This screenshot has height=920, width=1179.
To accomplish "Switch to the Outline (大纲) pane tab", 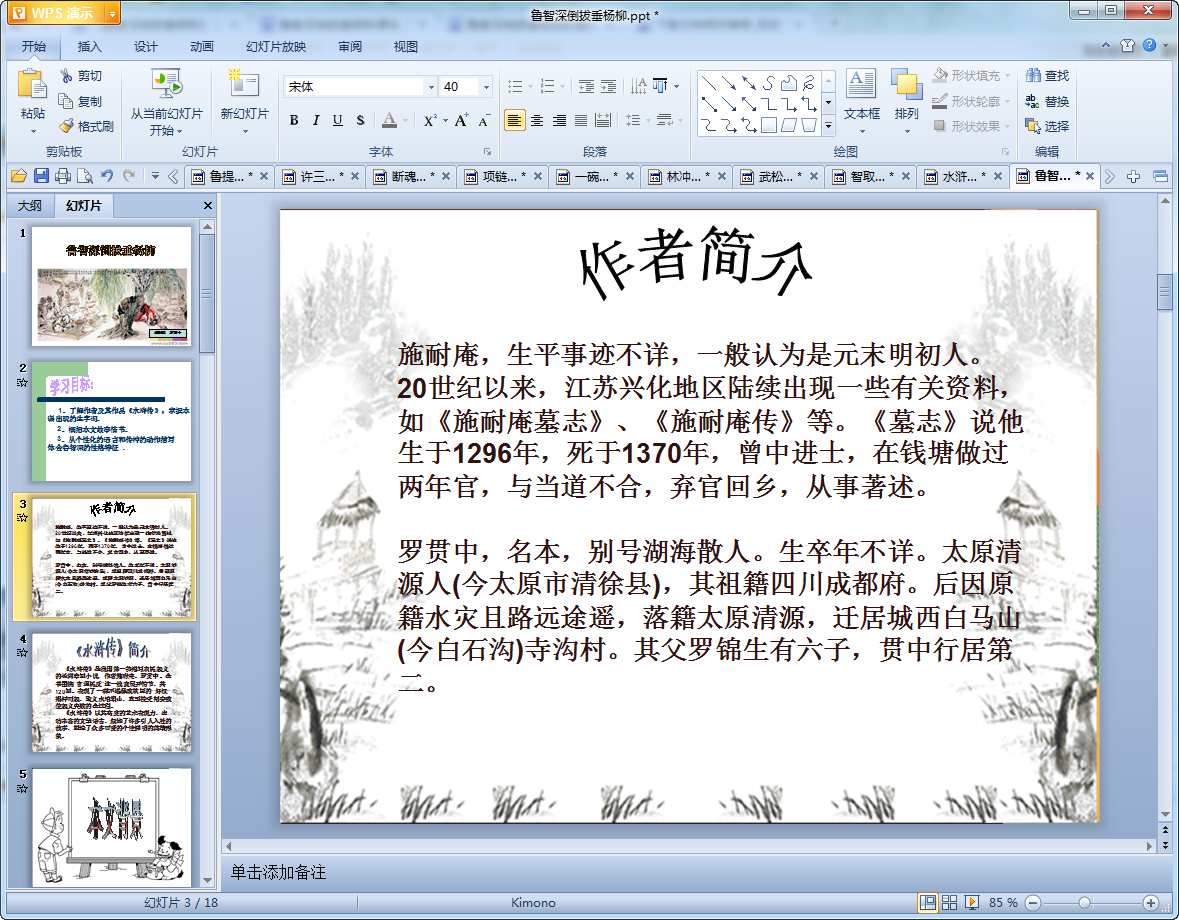I will 30,205.
